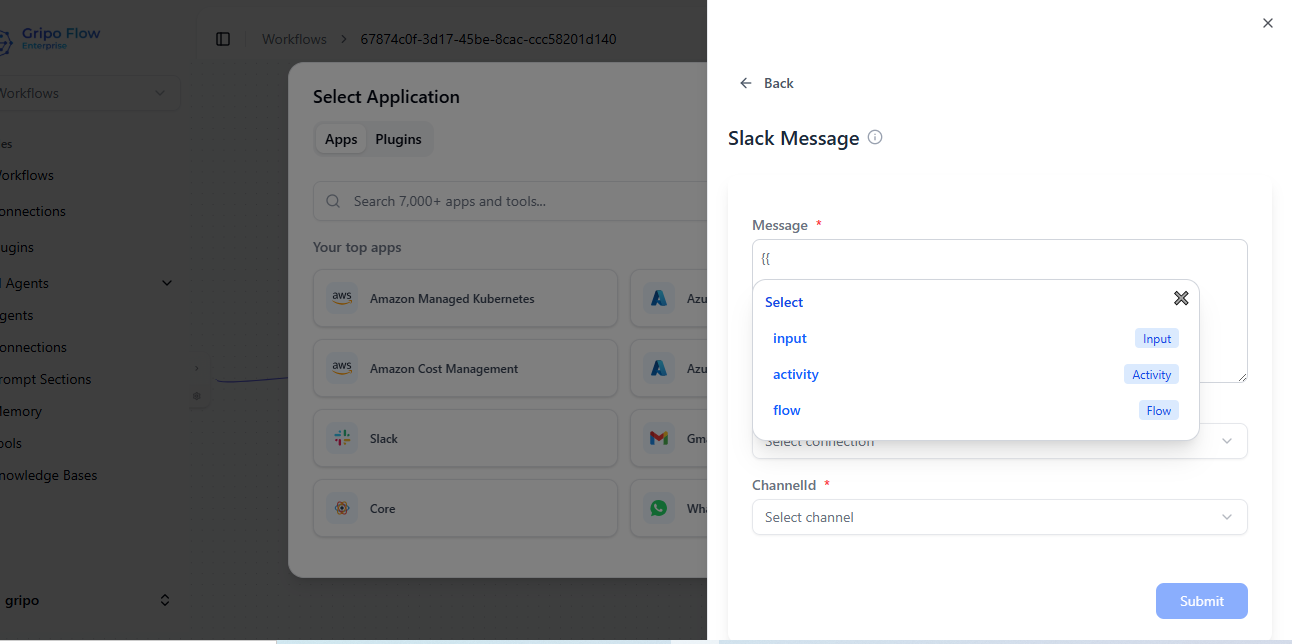Click the Amazon Cost Management AWS icon

(x=342, y=368)
